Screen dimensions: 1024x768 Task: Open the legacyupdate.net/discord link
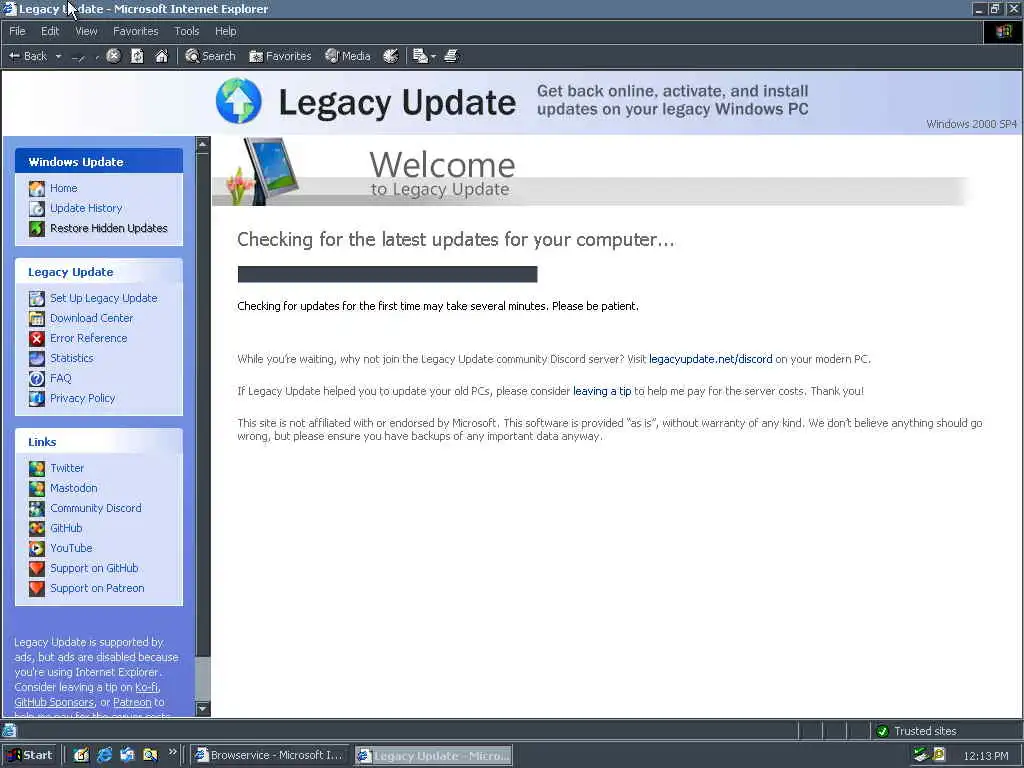(711, 359)
